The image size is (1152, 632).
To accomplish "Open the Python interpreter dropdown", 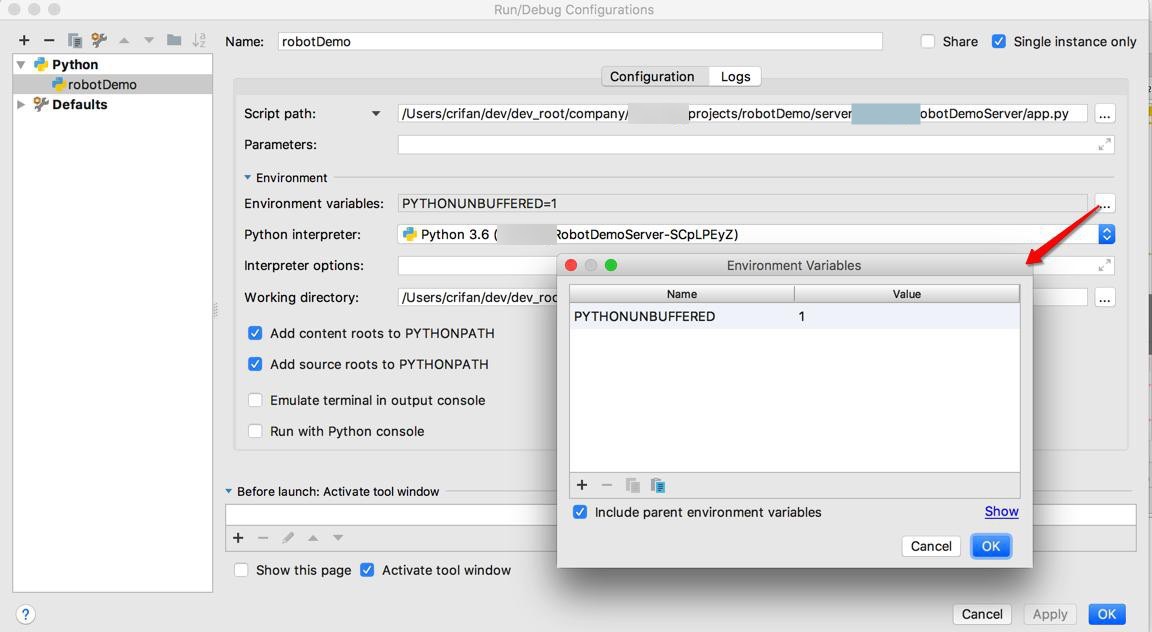I will click(x=1106, y=234).
